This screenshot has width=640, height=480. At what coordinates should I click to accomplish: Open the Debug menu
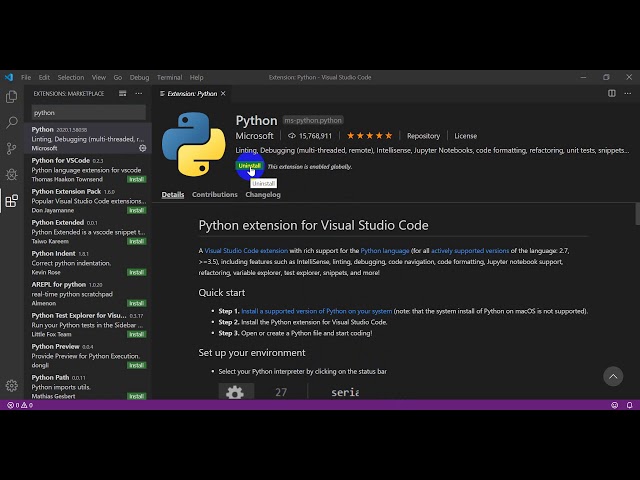click(x=139, y=77)
